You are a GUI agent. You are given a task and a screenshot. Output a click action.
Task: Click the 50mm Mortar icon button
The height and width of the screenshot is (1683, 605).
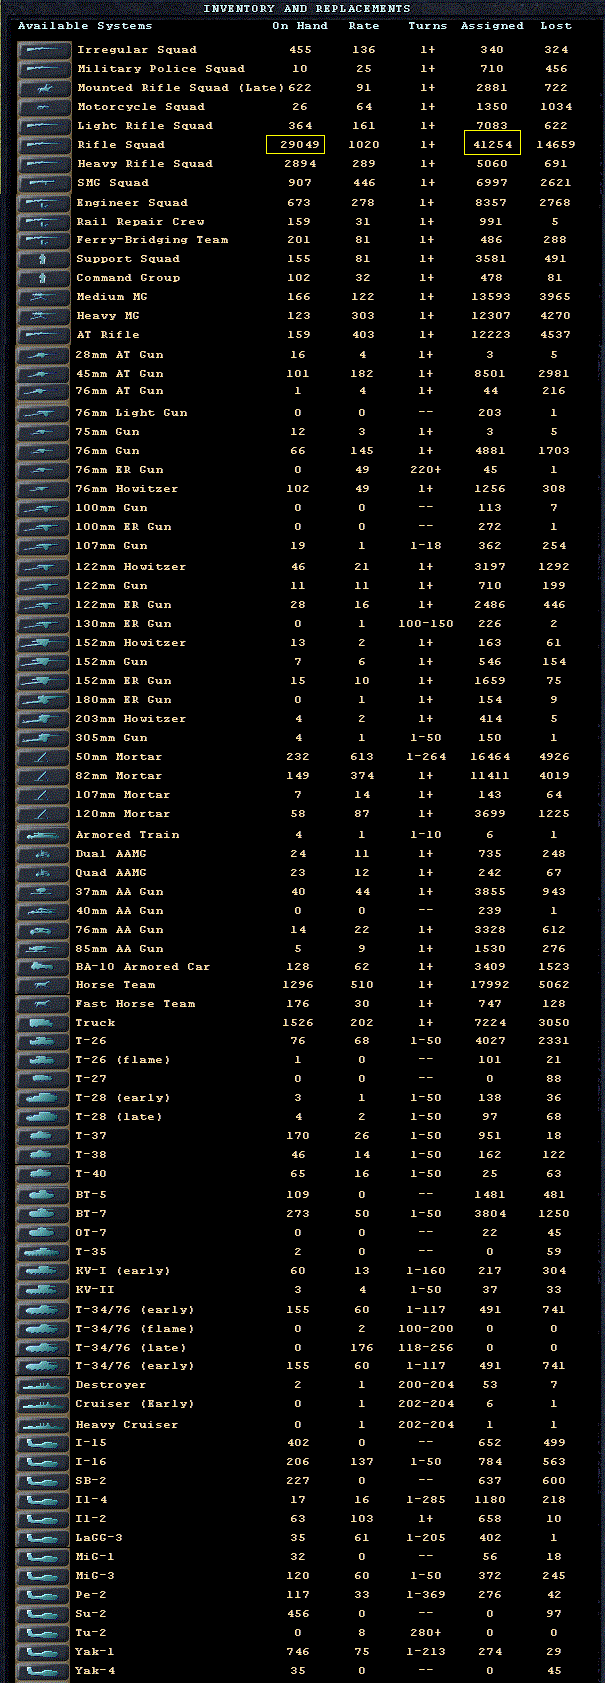point(44,756)
